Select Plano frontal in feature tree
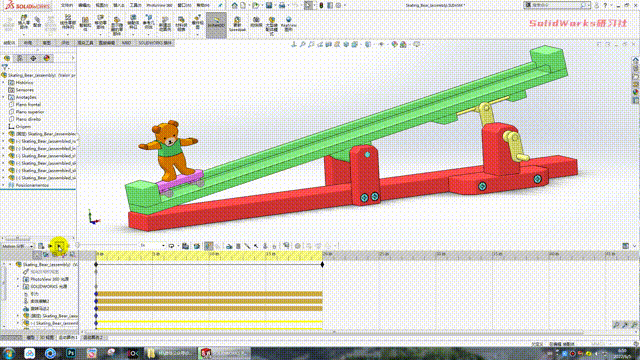640x360 pixels. 27,104
